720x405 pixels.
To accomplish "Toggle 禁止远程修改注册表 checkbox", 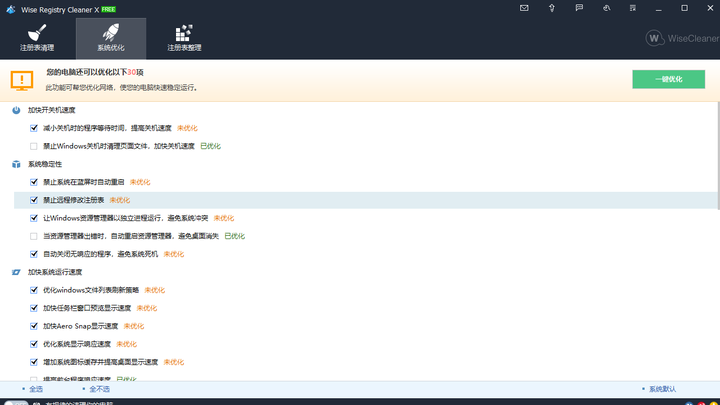I will [x=34, y=200].
